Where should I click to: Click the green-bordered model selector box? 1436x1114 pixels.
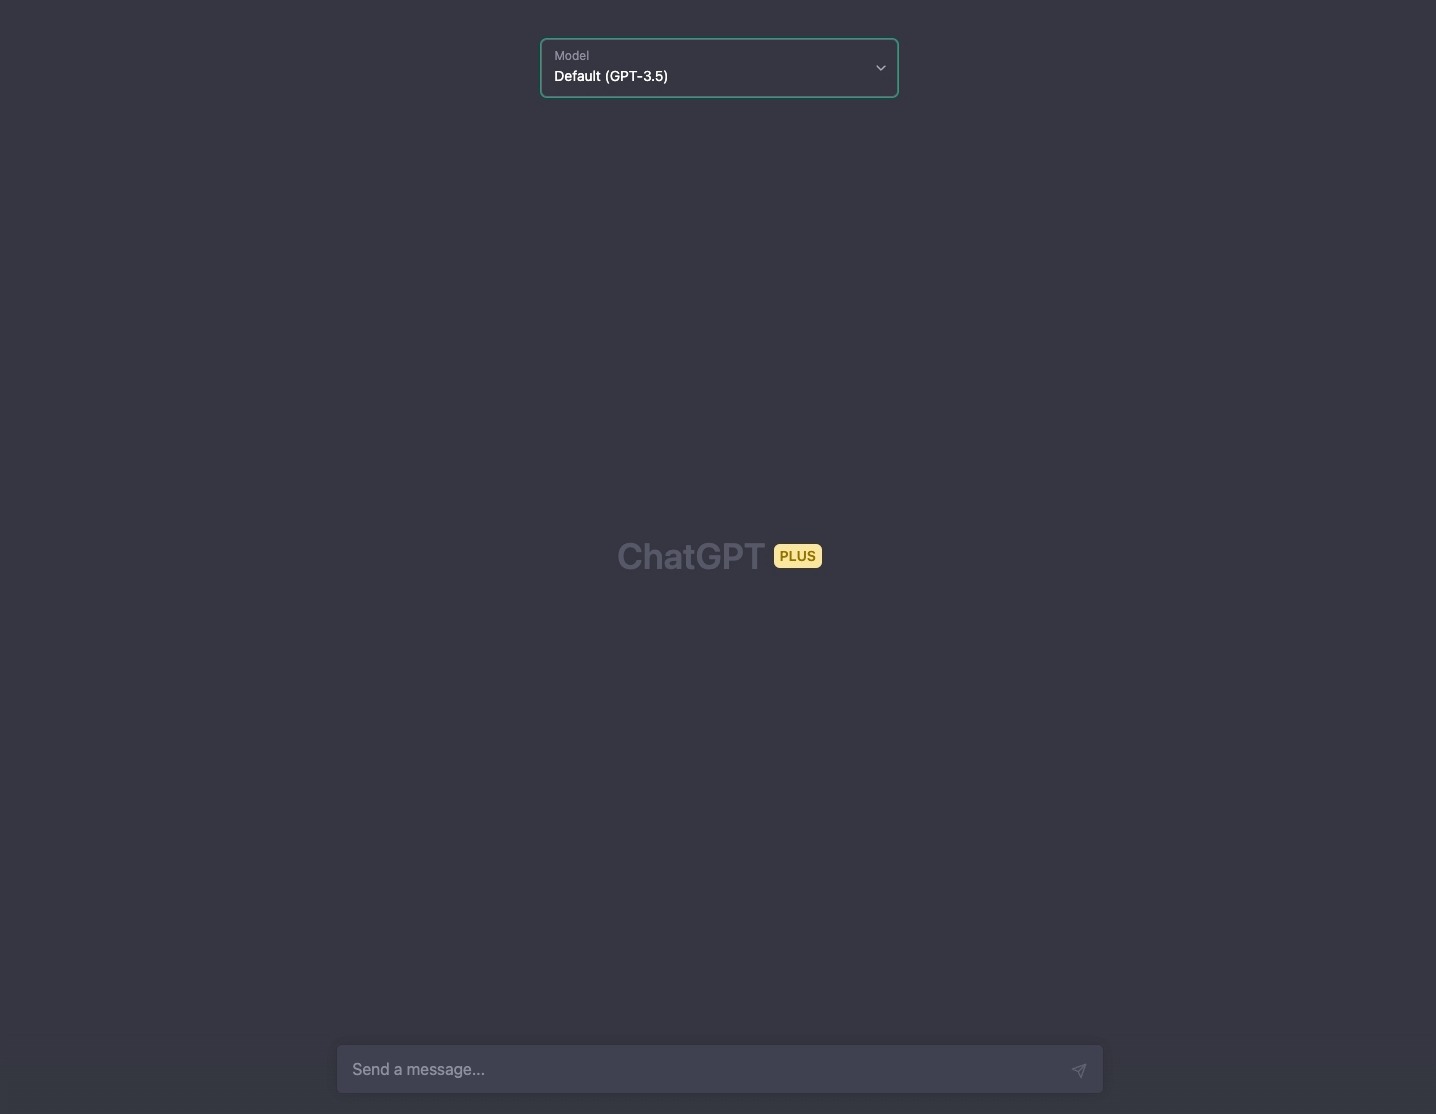pyautogui.click(x=719, y=68)
